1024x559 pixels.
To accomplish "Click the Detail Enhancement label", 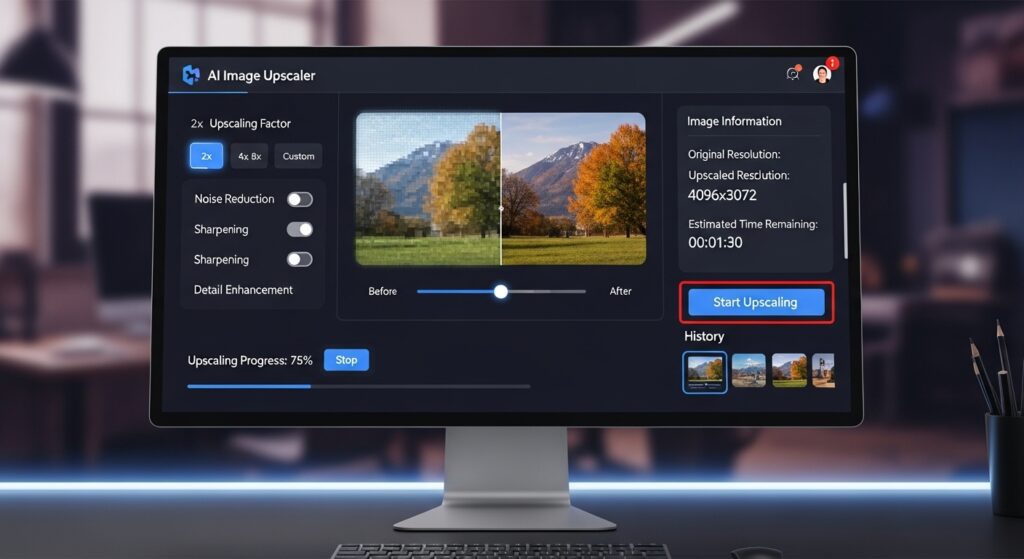I will 243,290.
